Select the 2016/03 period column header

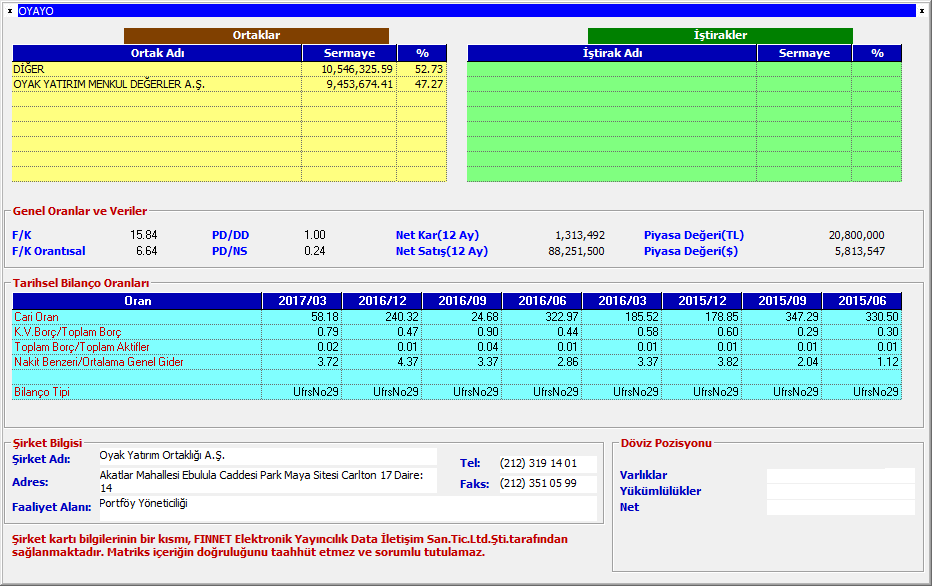tap(622, 301)
